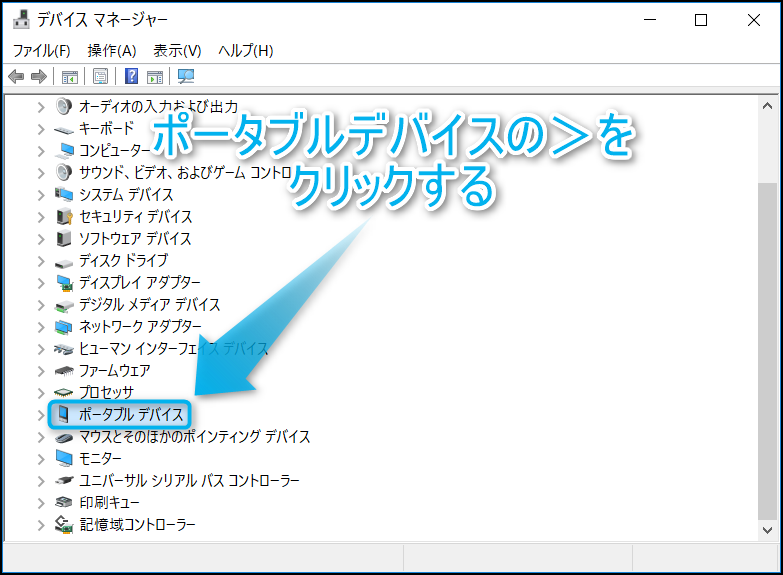
Task: Click the scrollbar down arrow
Action: click(767, 530)
